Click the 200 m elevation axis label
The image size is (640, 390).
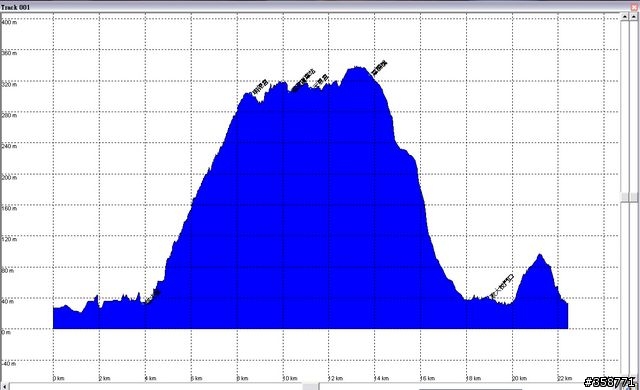pos(9,177)
